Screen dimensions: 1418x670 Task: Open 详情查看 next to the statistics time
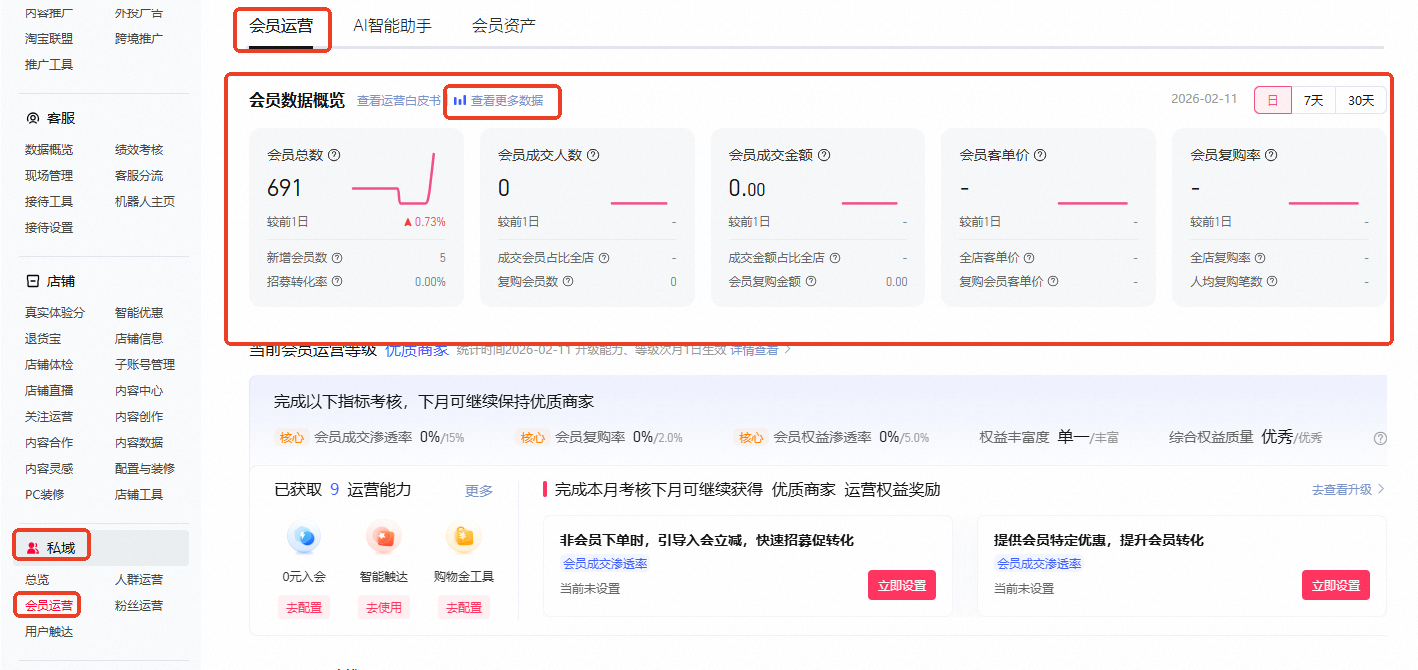[760, 350]
